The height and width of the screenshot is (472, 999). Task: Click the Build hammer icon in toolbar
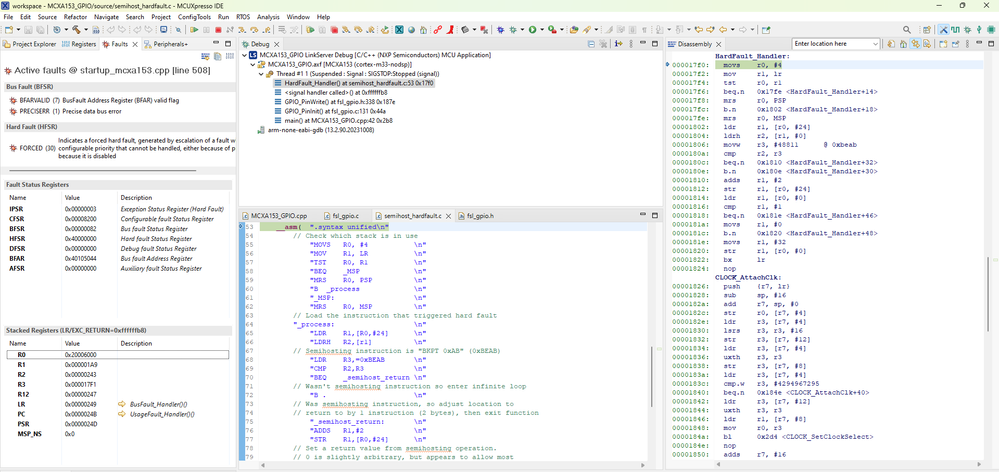coord(76,29)
